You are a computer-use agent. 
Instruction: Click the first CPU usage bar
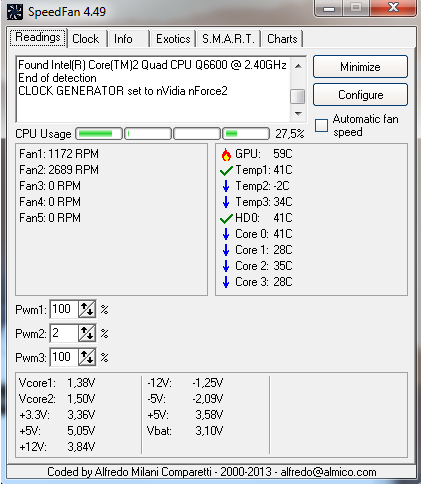[99, 134]
